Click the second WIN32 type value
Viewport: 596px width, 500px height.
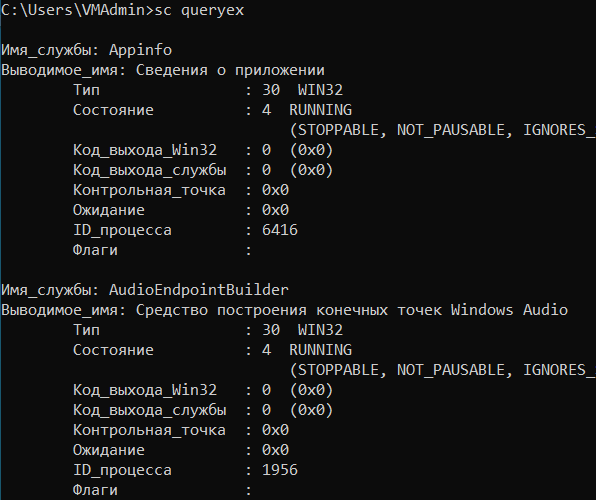click(x=320, y=330)
